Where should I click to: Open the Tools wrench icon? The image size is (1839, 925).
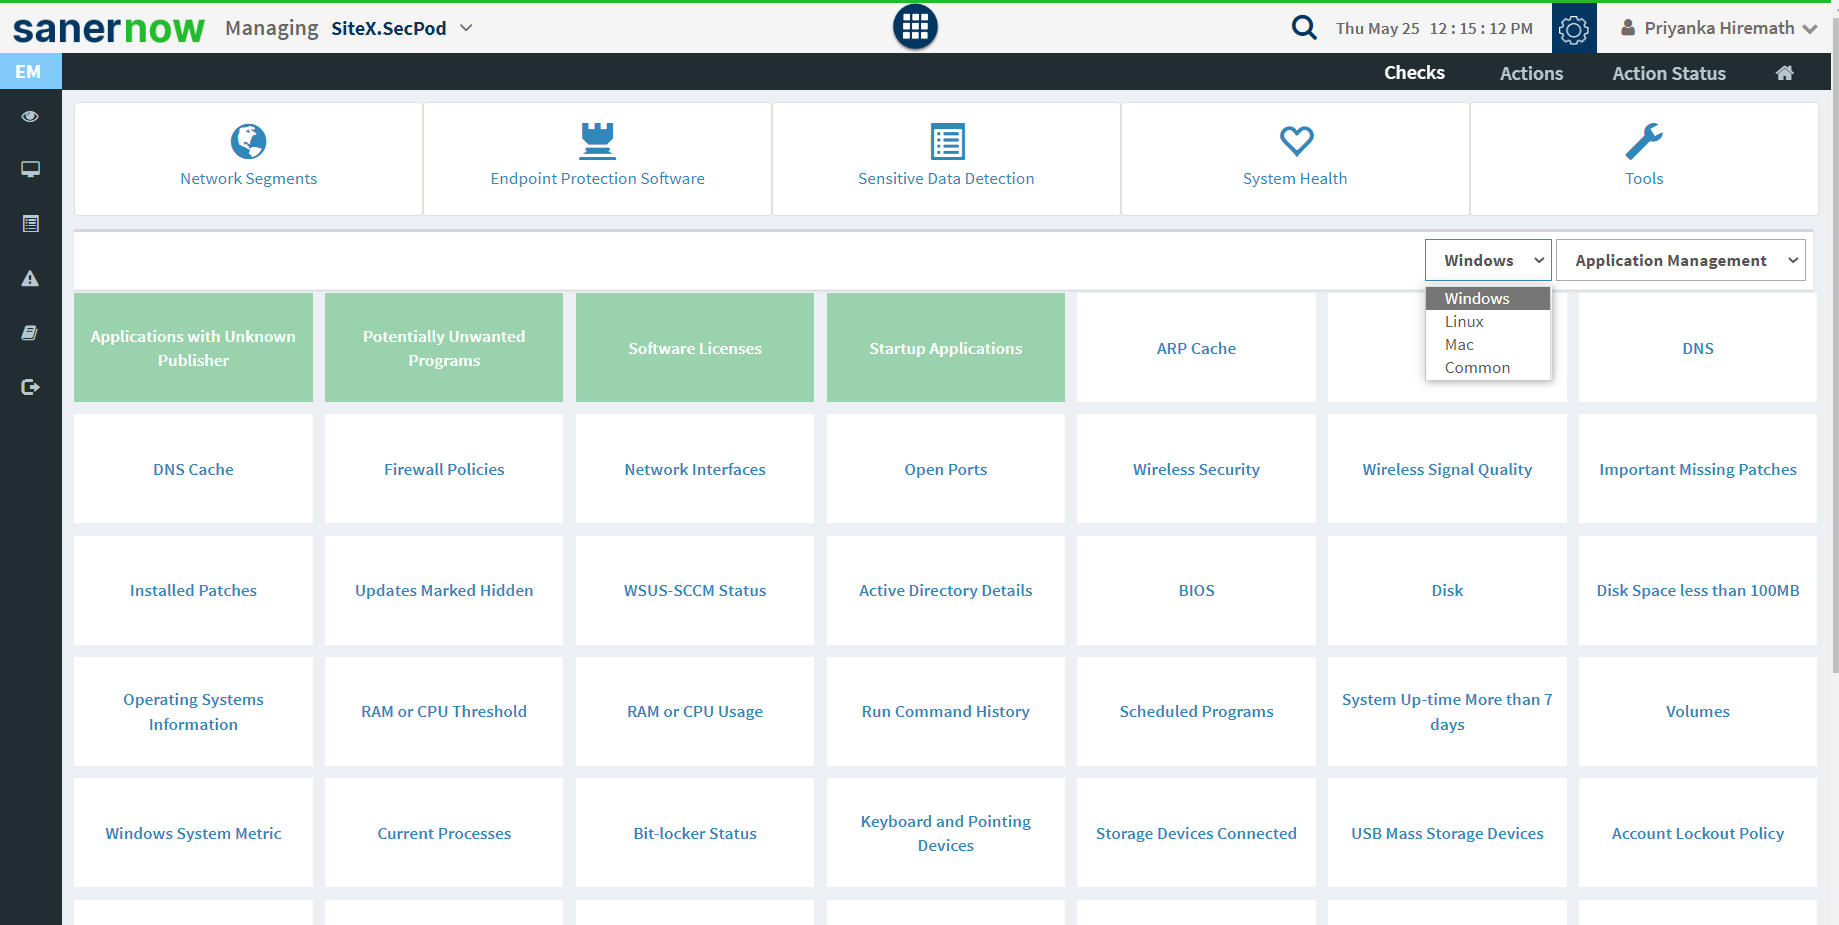coord(1643,142)
